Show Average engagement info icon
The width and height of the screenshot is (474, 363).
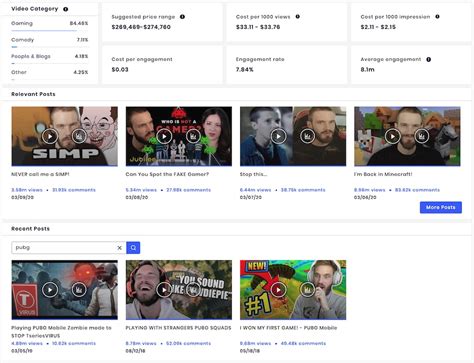click(x=429, y=59)
